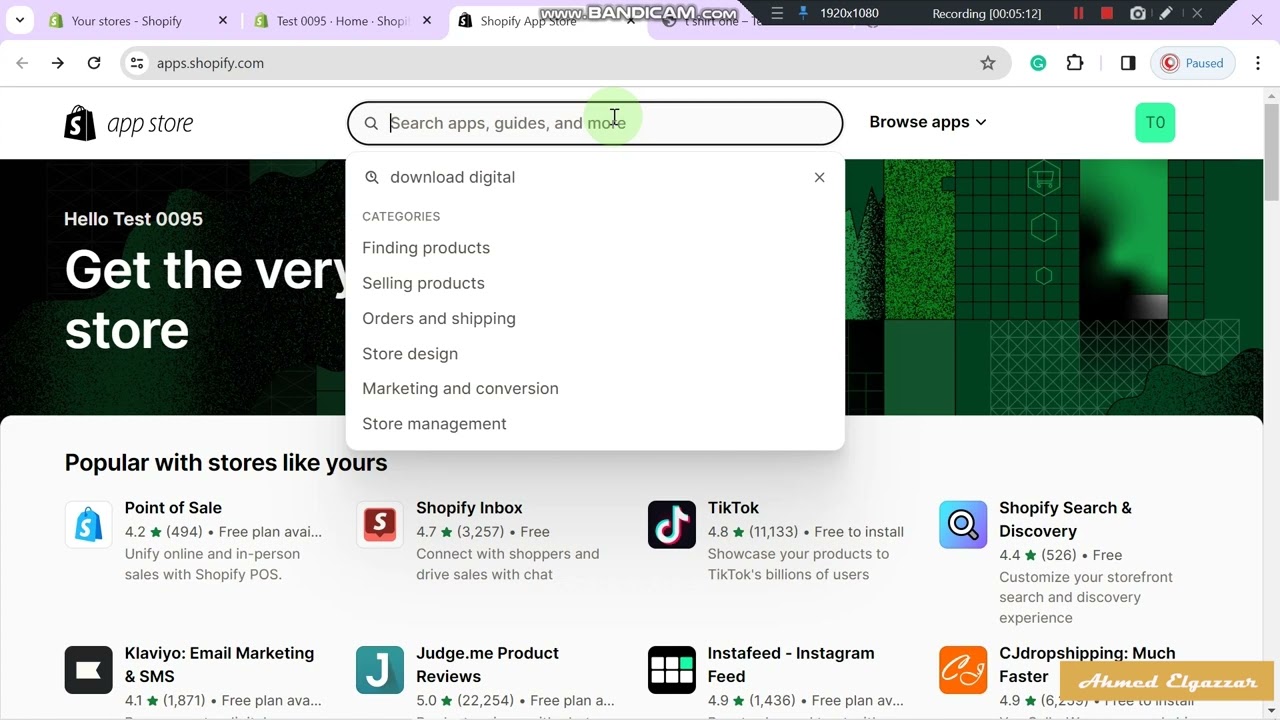
Task: Click the 'Hello Test 0095' greeting text
Action: tap(133, 219)
